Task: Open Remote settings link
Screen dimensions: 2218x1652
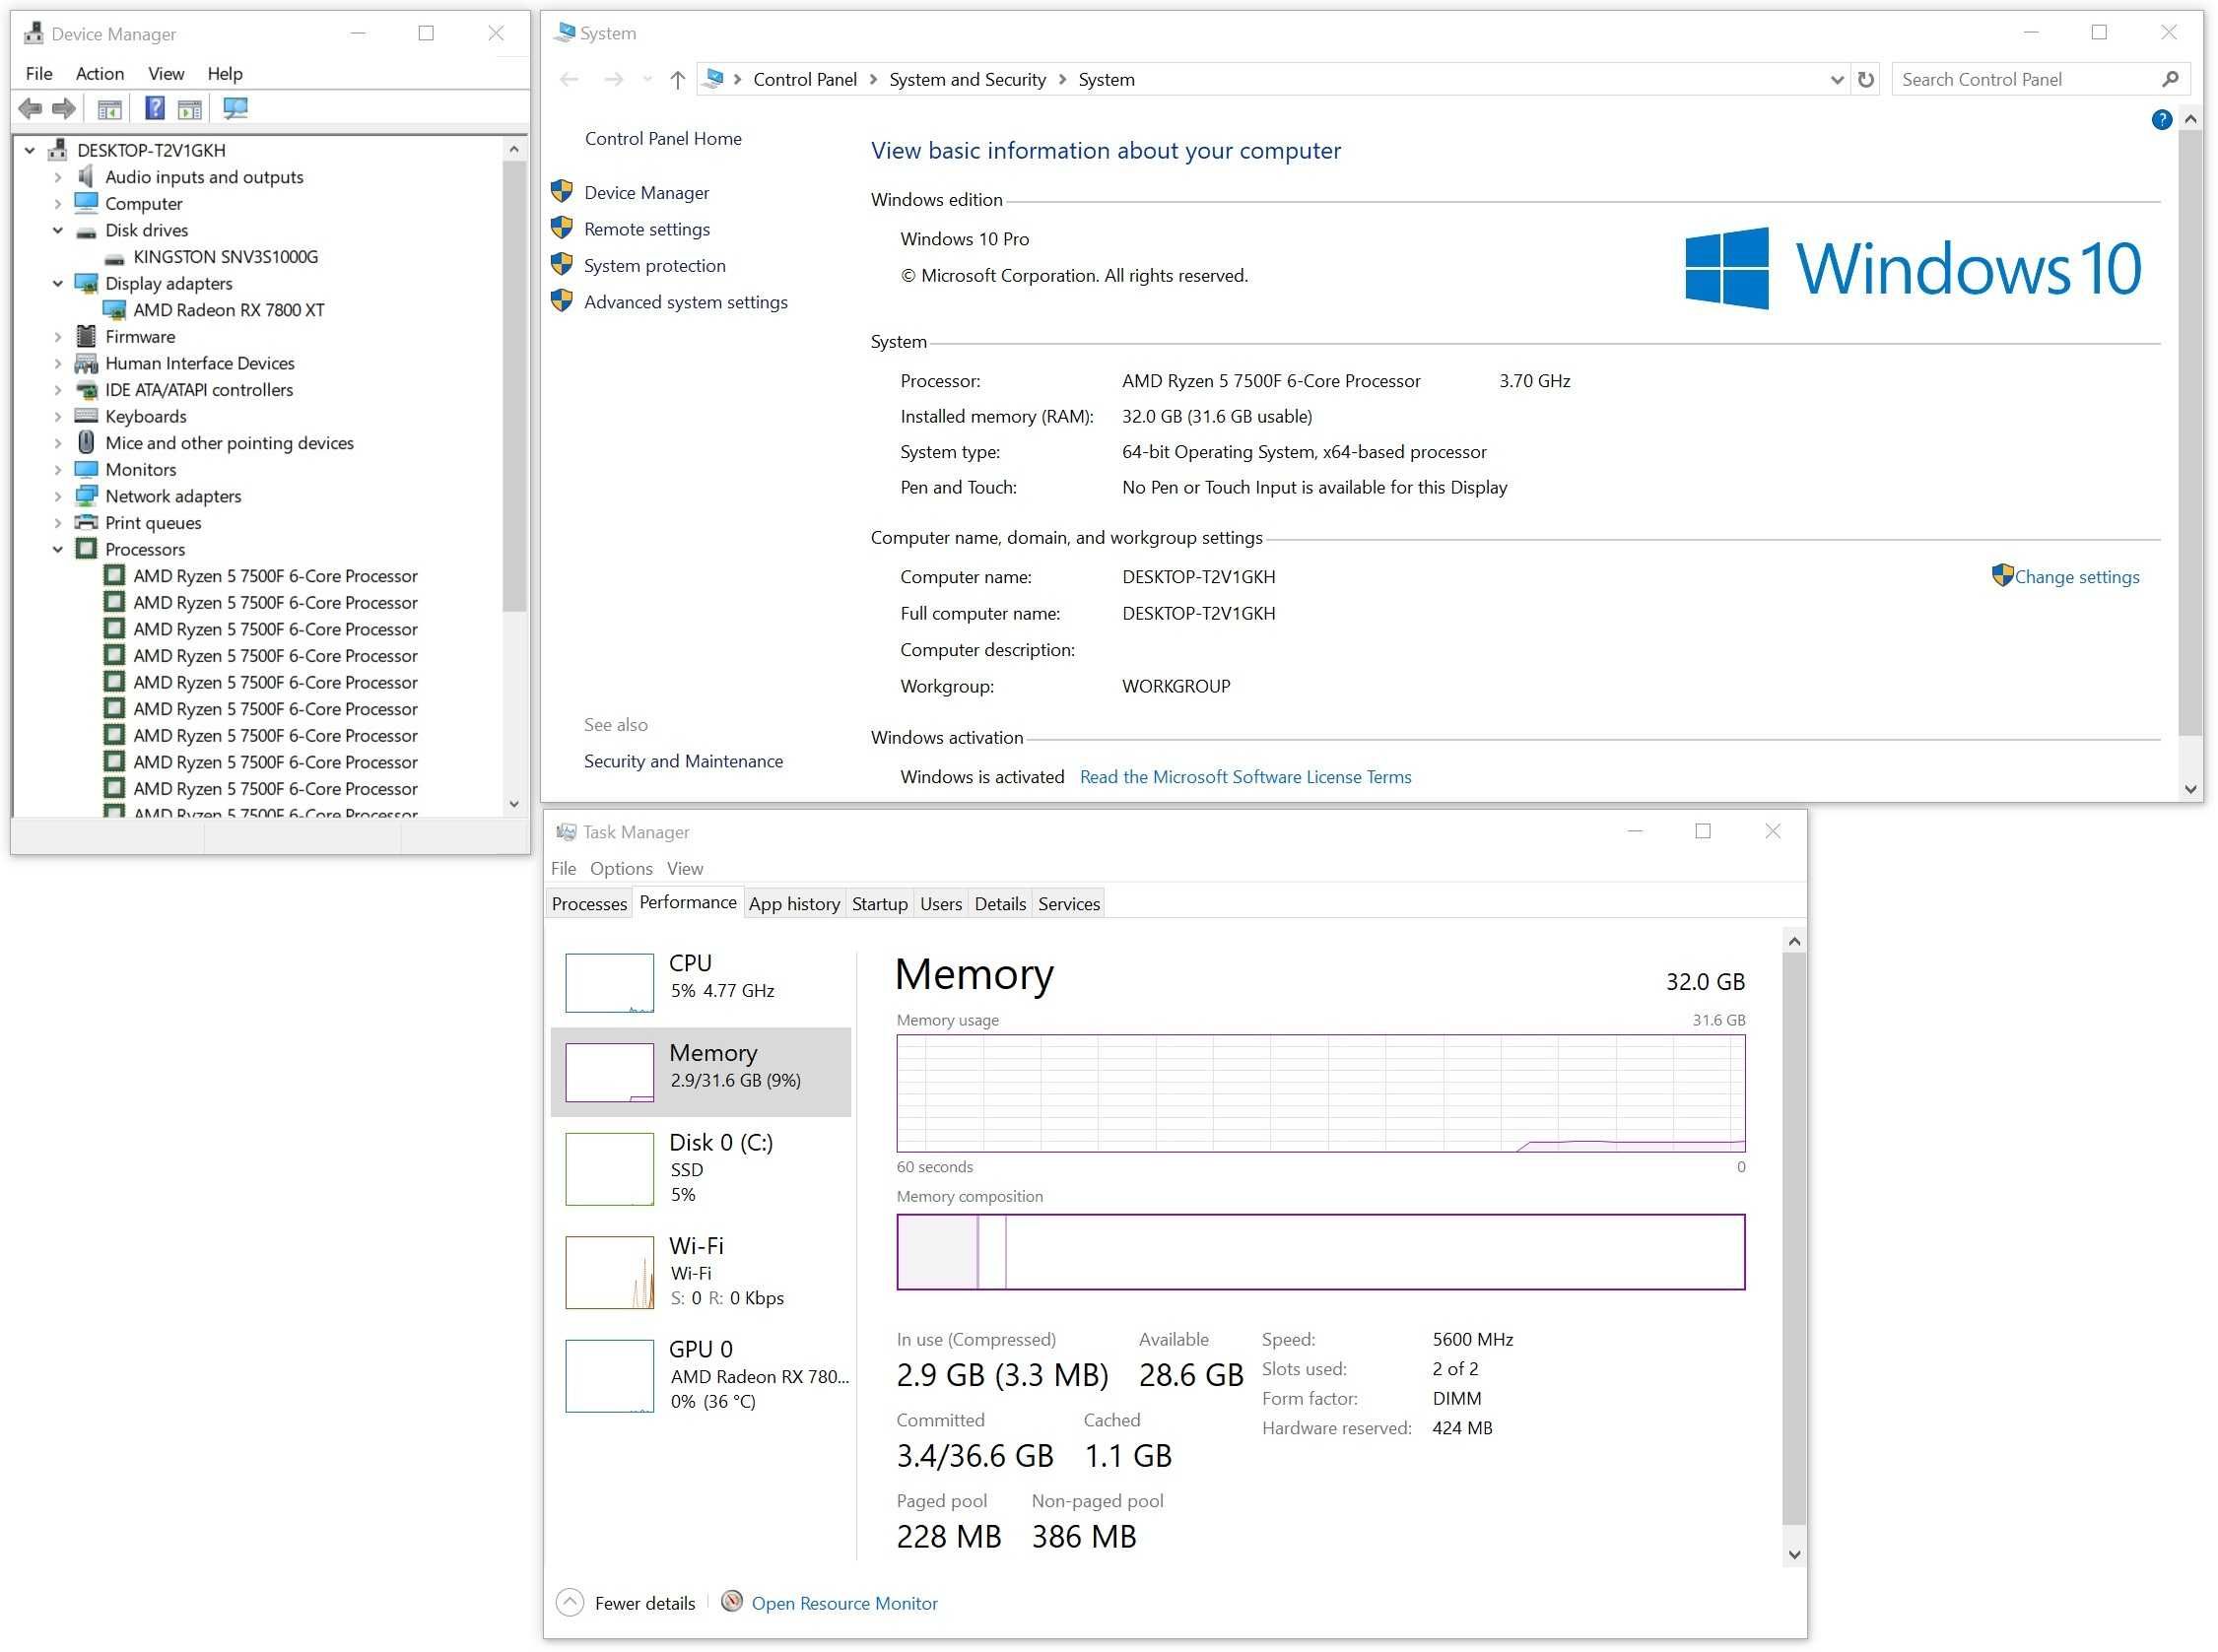Action: 647,229
